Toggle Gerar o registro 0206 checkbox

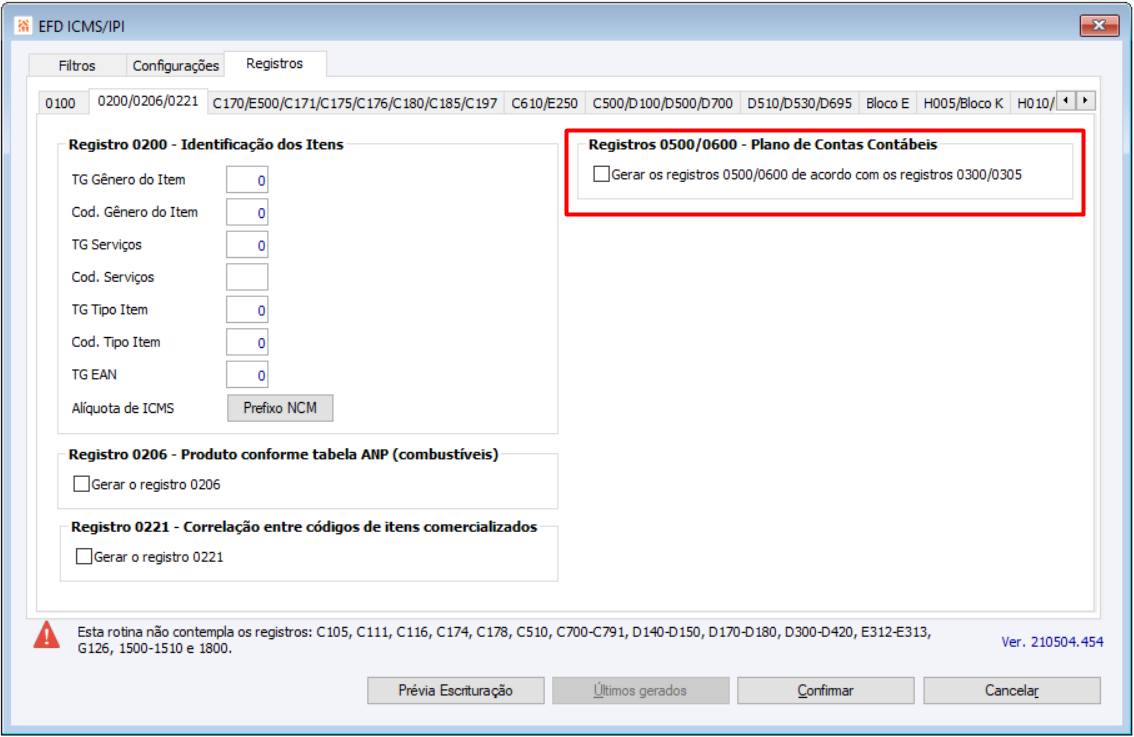82,484
